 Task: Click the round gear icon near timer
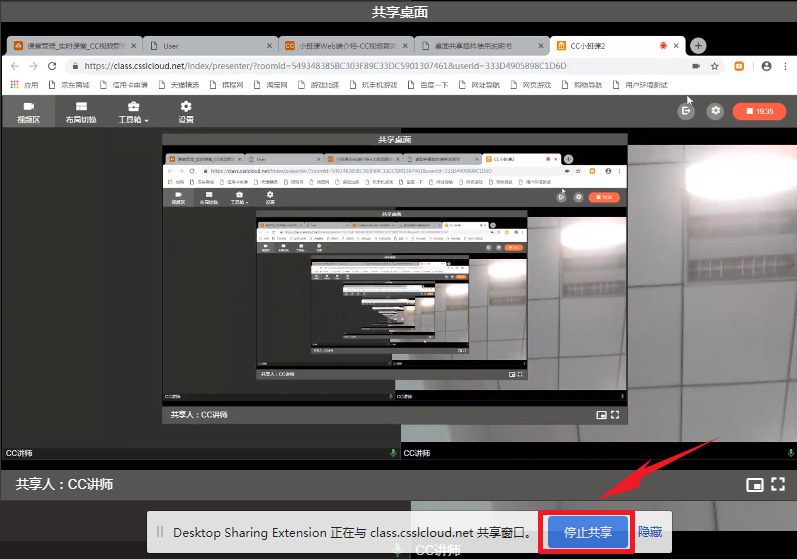715,111
